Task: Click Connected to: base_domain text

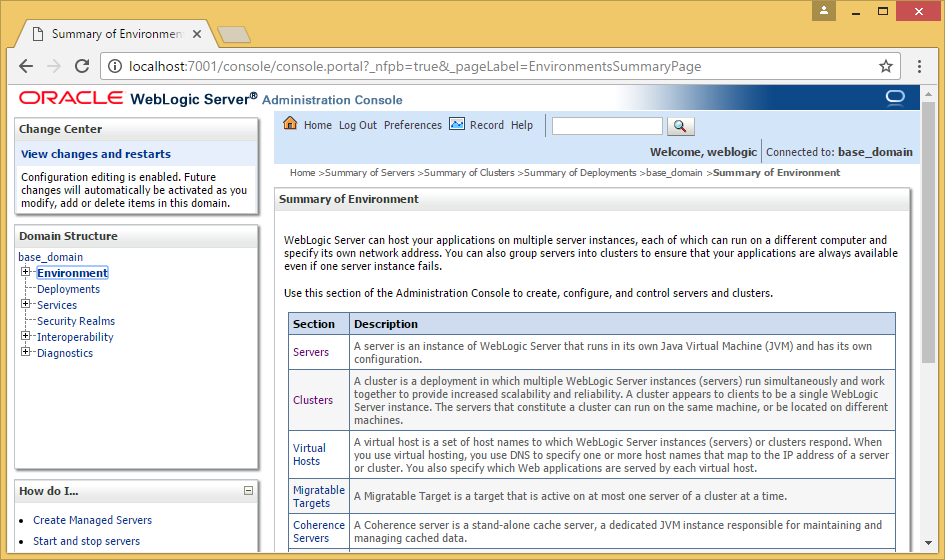Action: (839, 152)
